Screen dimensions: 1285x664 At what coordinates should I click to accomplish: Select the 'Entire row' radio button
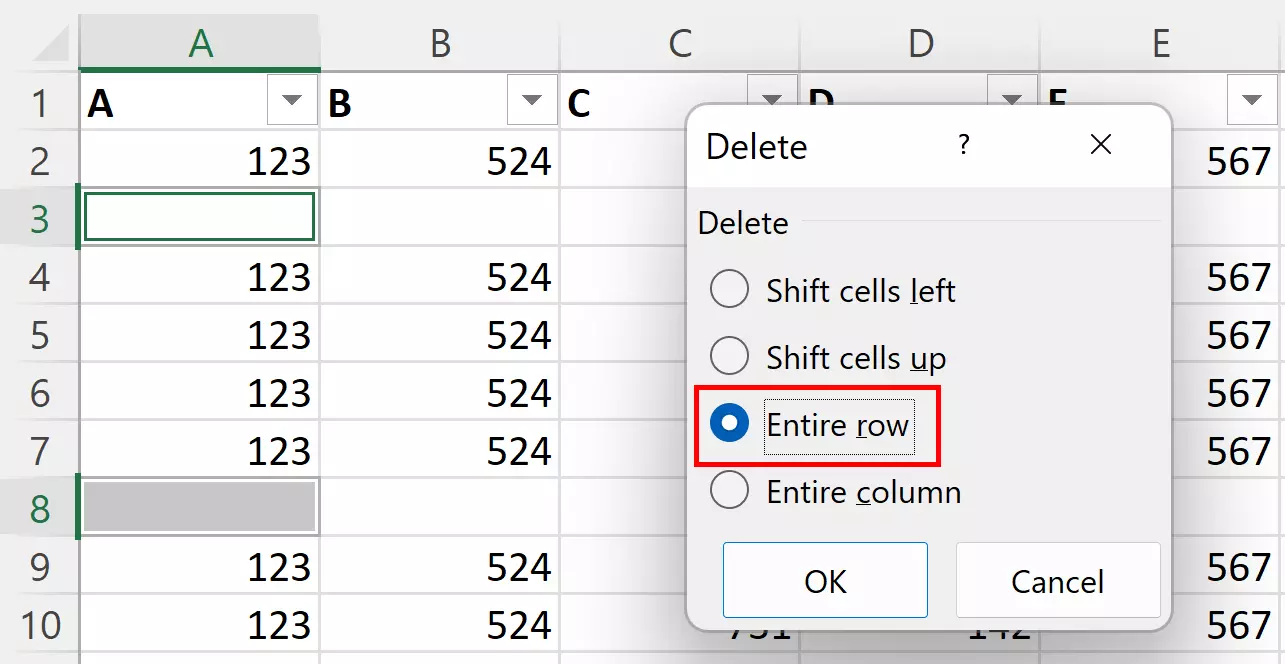(x=729, y=425)
